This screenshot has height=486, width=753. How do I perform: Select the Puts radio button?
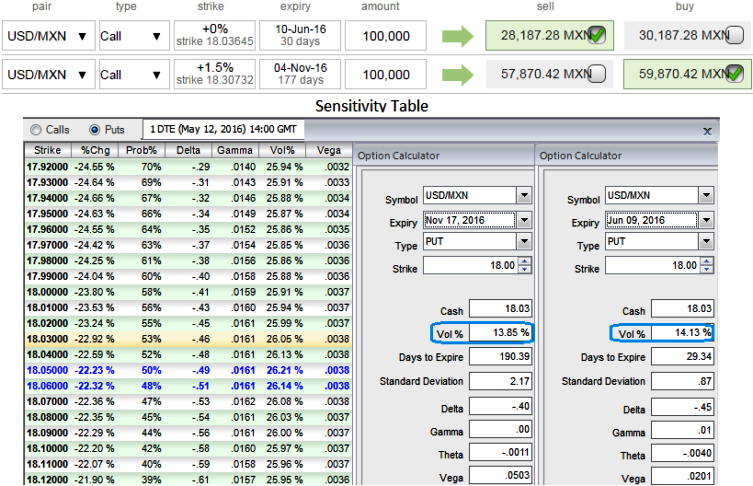(x=95, y=130)
